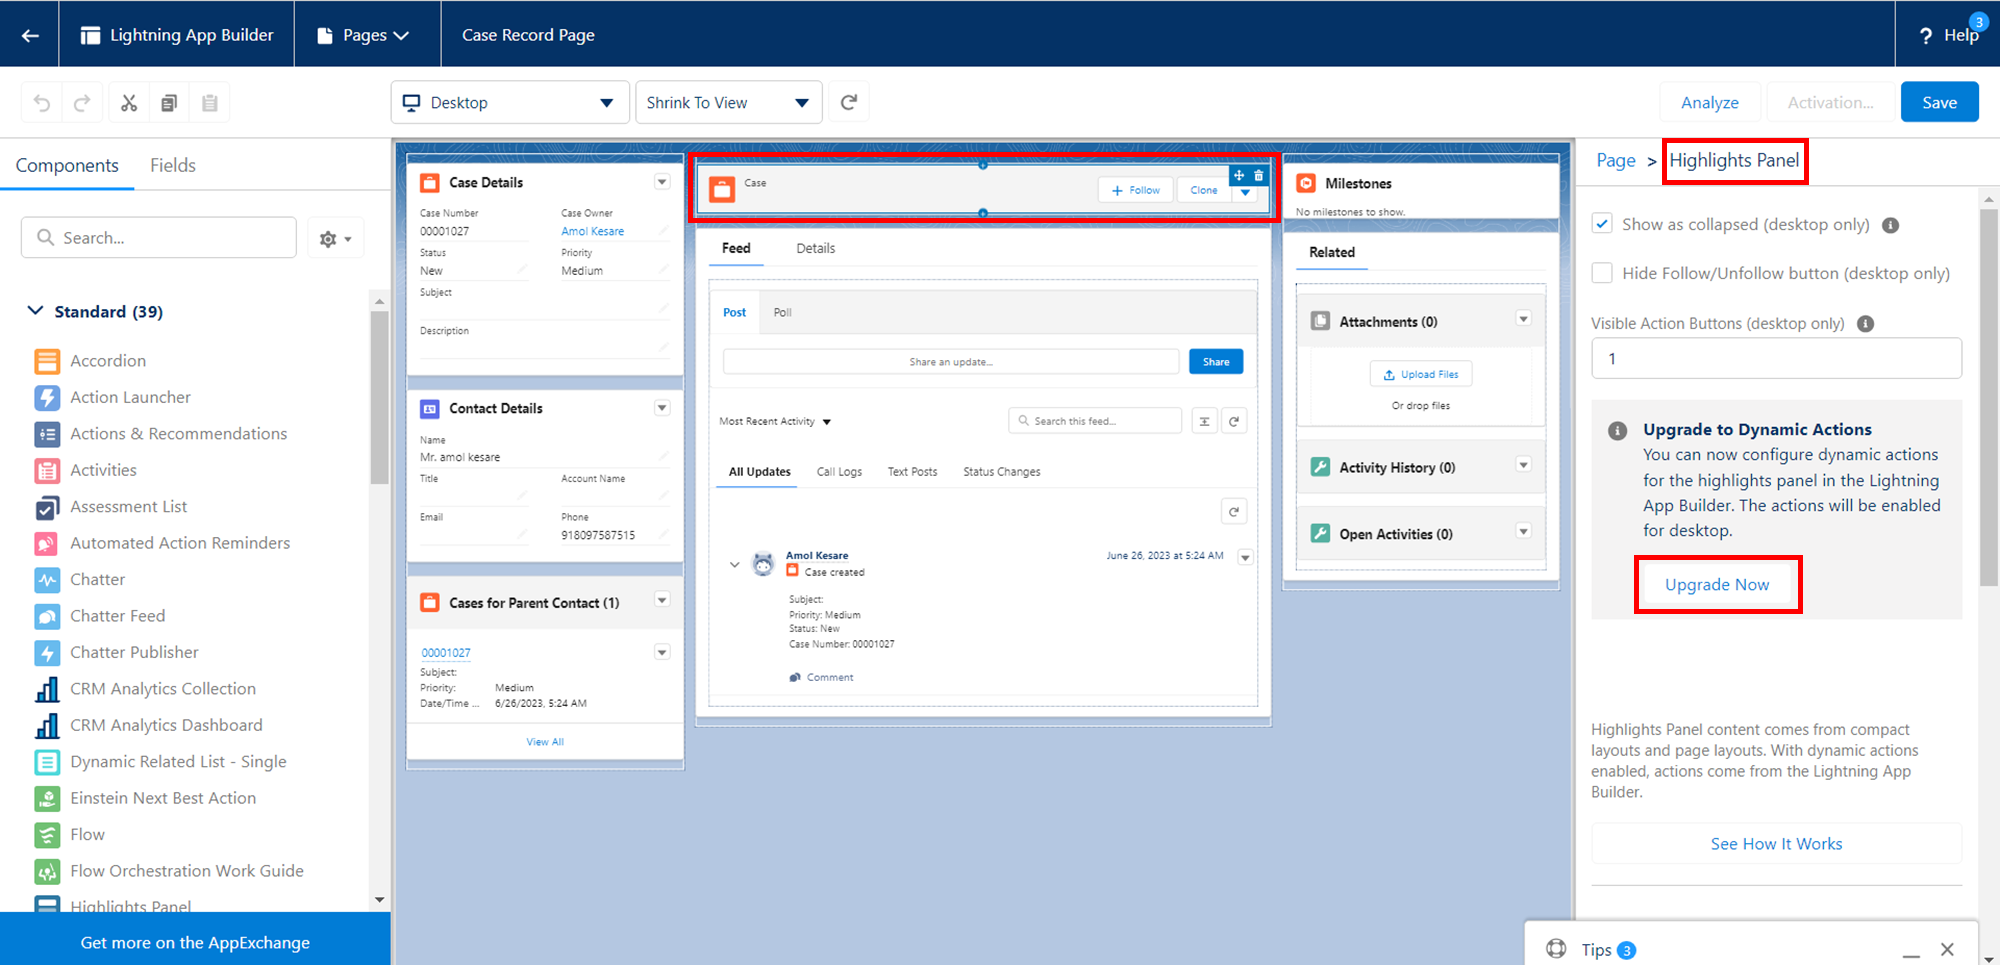Switch to the Fields tab
This screenshot has width=2000, height=965.
pyautogui.click(x=173, y=165)
